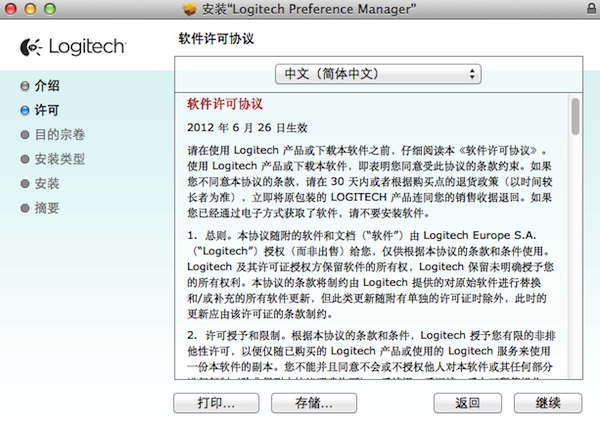This screenshot has width=600, height=428.
Task: Click the Logitech logo
Action: click(x=73, y=47)
